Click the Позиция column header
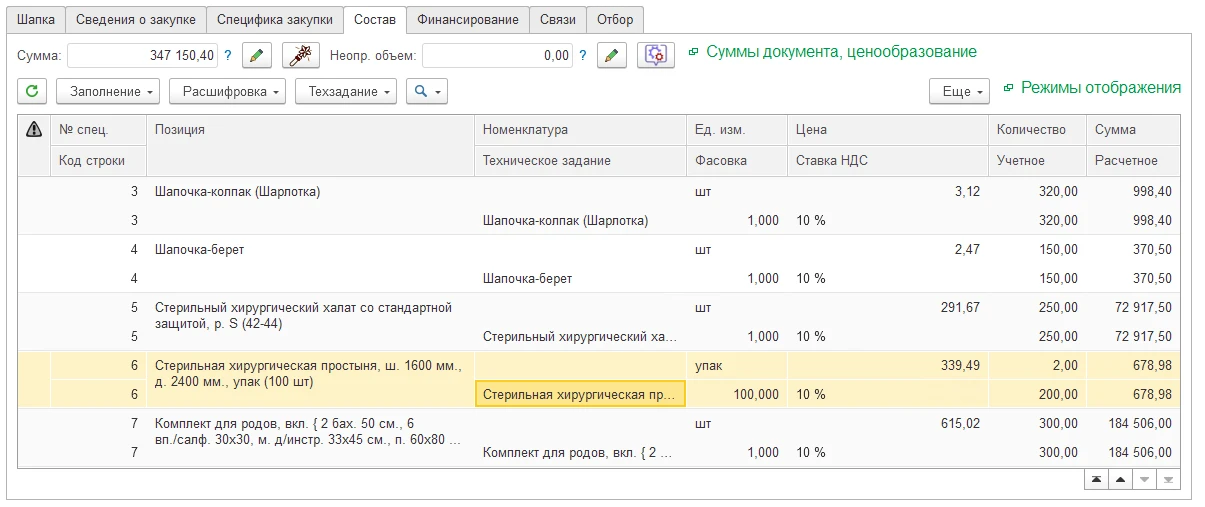The height and width of the screenshot is (507, 1205). point(310,130)
